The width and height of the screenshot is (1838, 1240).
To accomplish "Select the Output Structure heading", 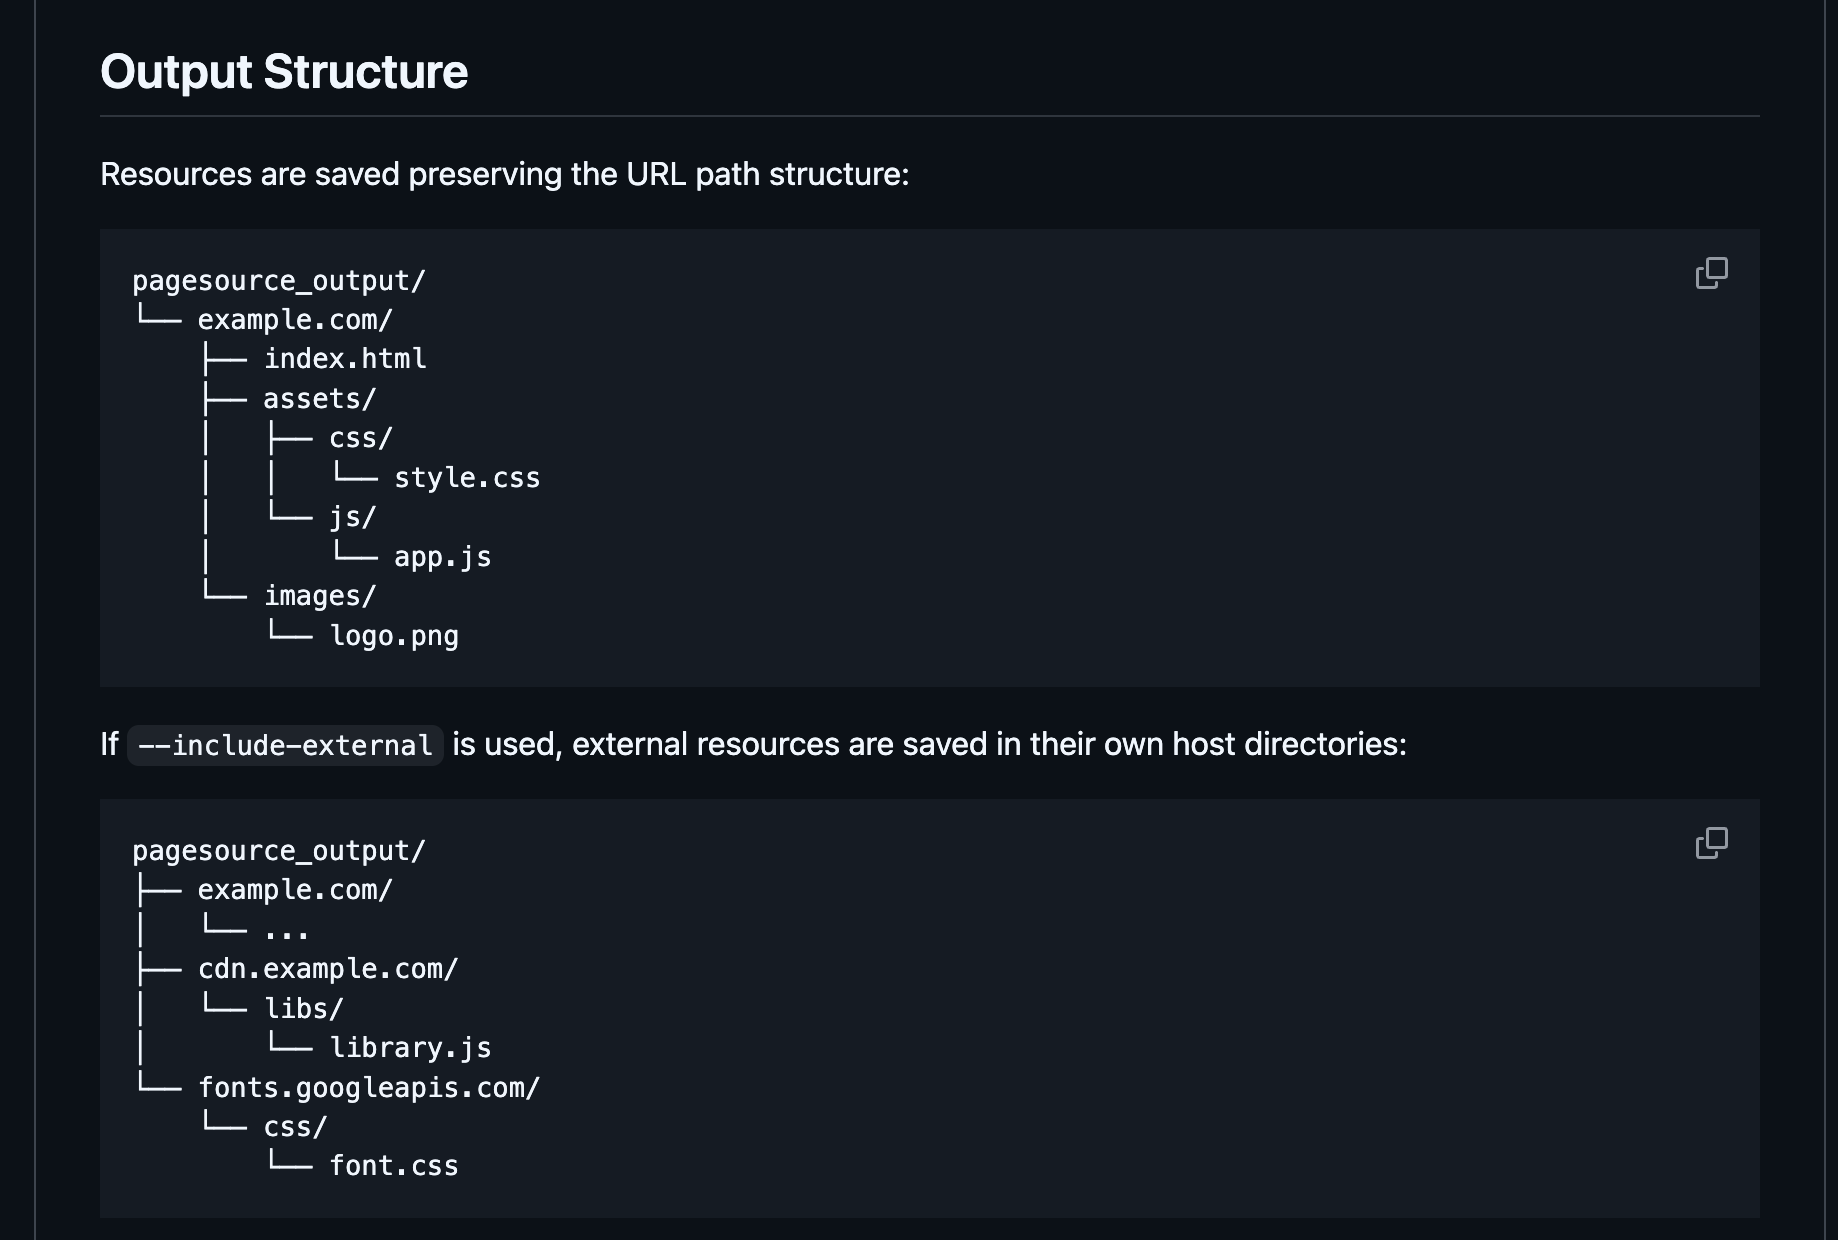I will tap(283, 71).
